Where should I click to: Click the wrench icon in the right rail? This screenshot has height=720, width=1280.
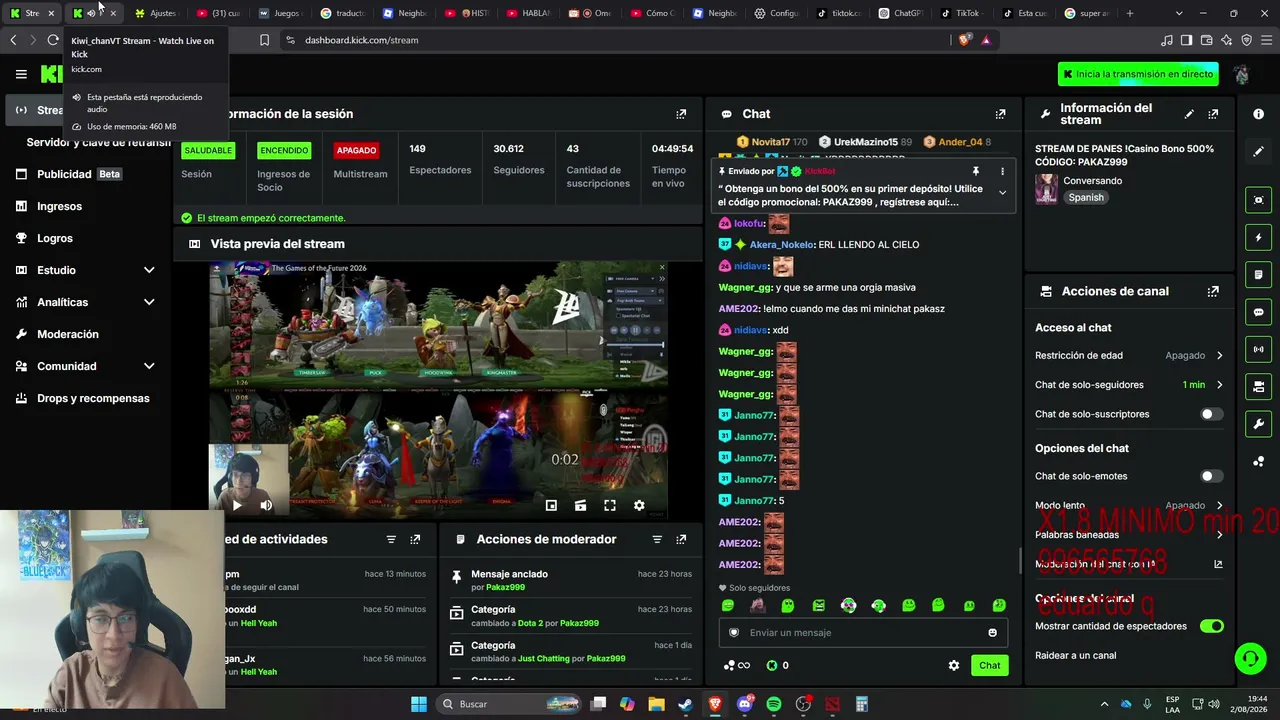coord(1258,424)
